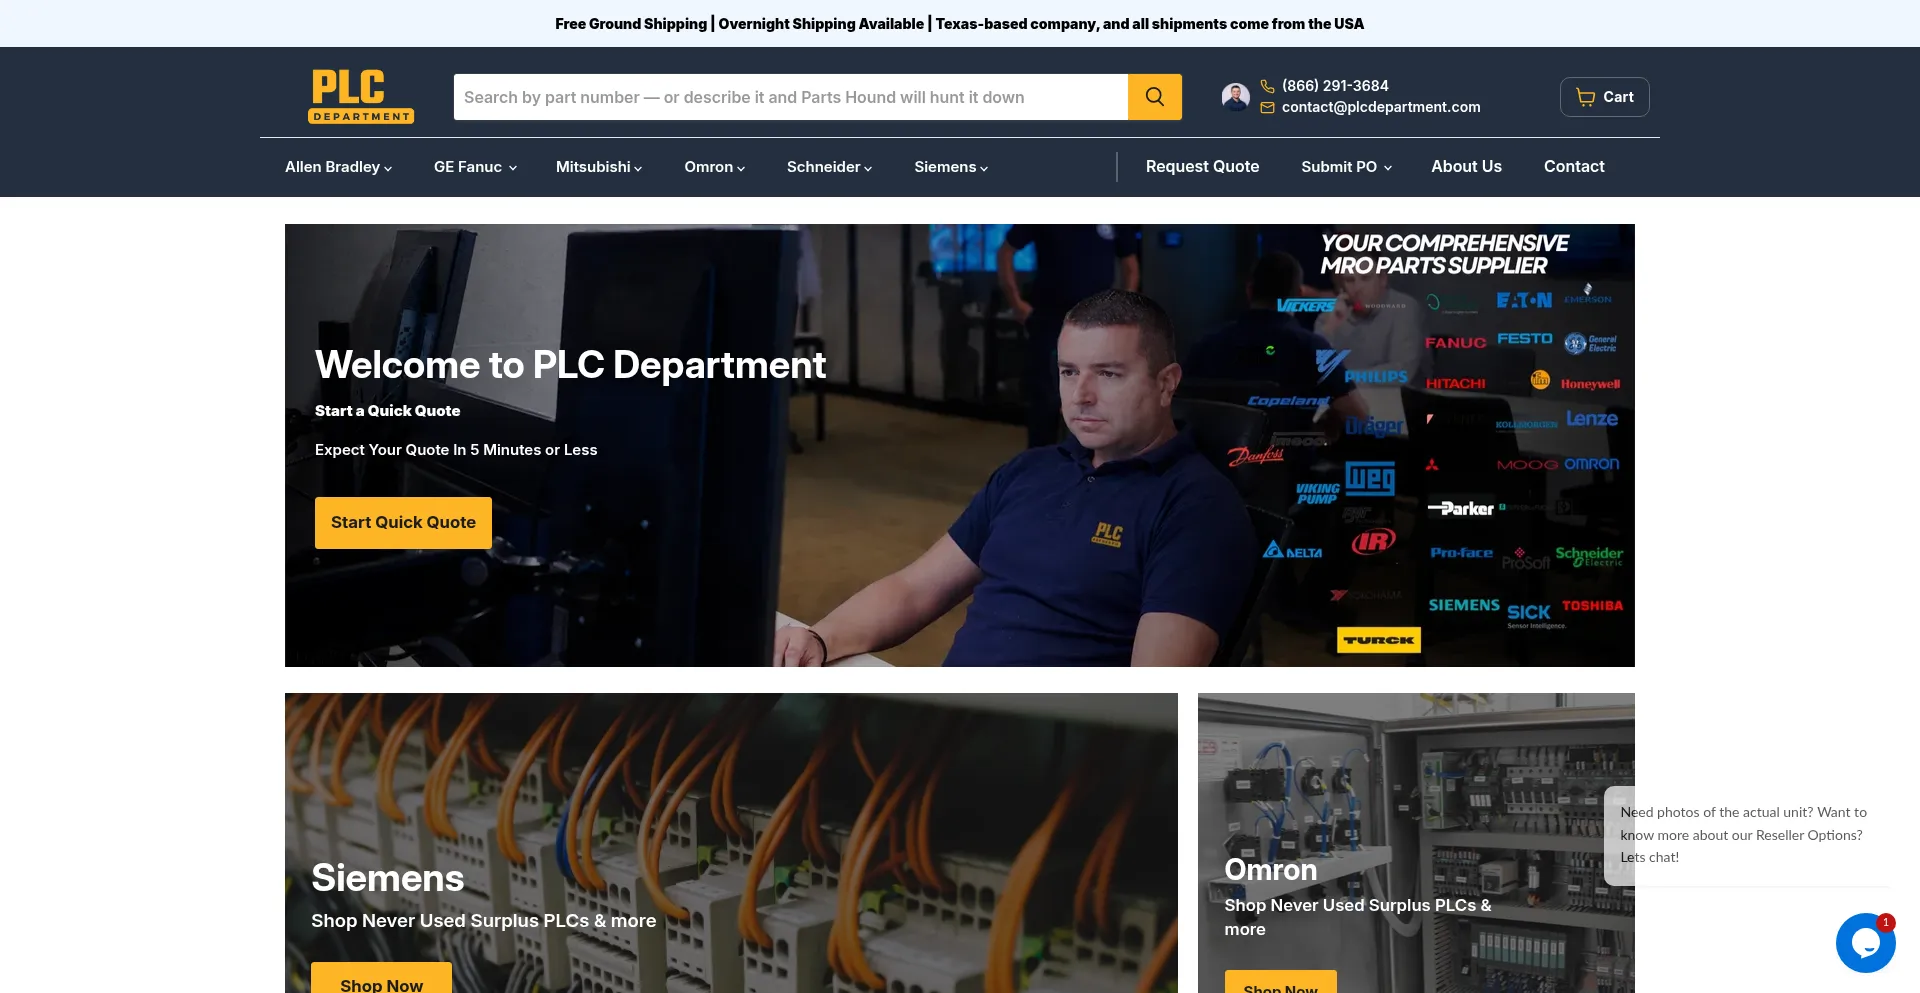
Task: Click the FANUC logo in banner
Action: tap(1455, 343)
